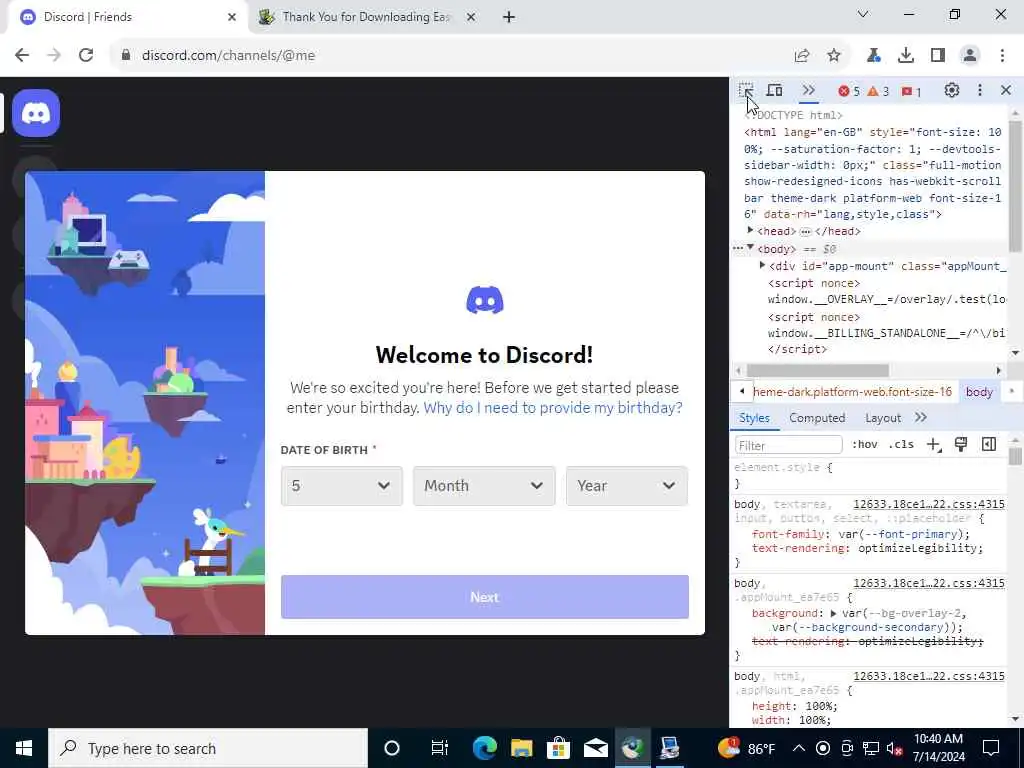The width and height of the screenshot is (1024, 768).
Task: Open the Chrome three-dot menu
Action: 1002,56
